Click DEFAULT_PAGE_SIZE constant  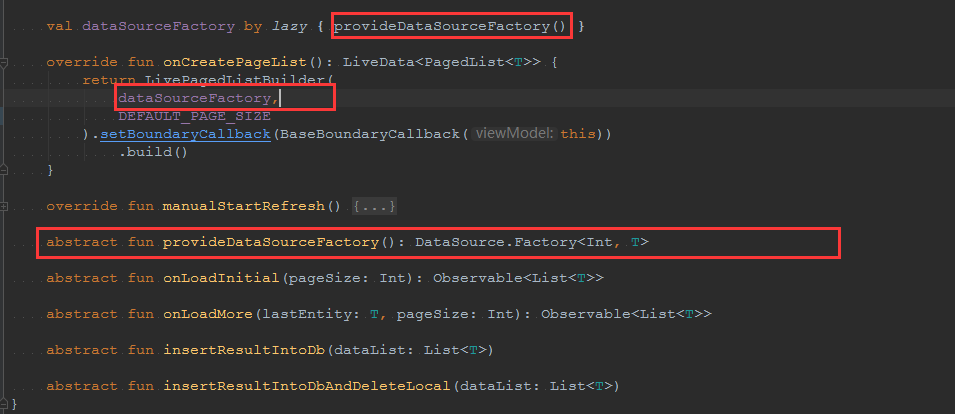pyautogui.click(x=194, y=116)
